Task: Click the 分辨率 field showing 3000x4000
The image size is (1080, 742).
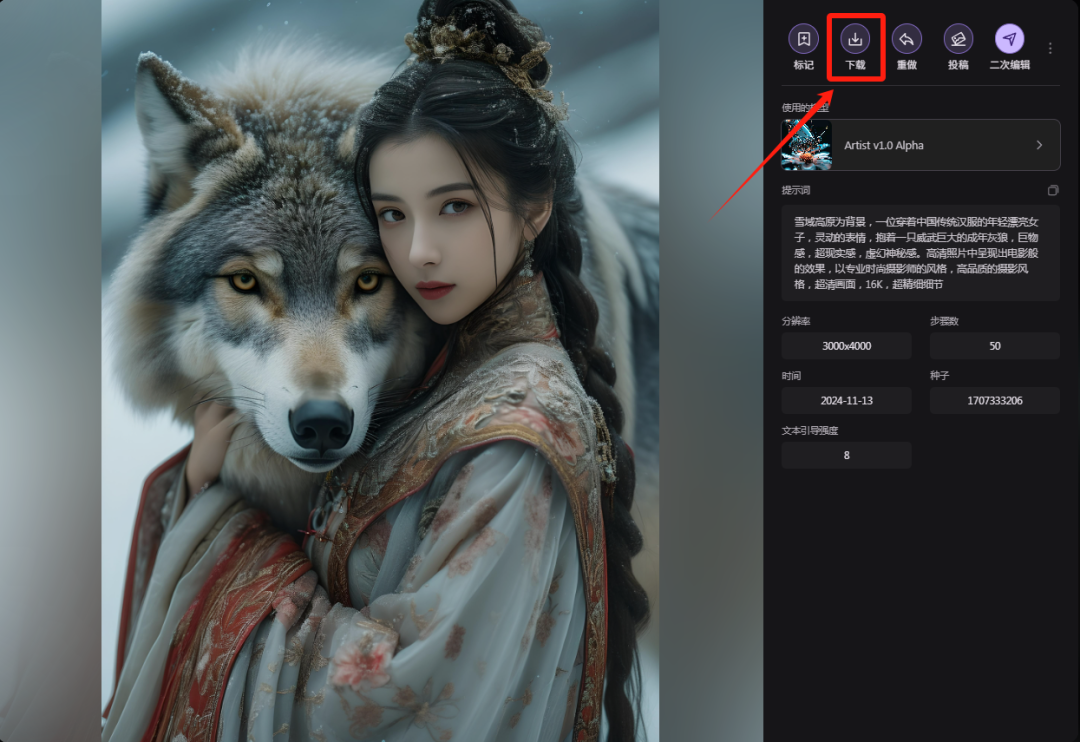Action: point(846,345)
